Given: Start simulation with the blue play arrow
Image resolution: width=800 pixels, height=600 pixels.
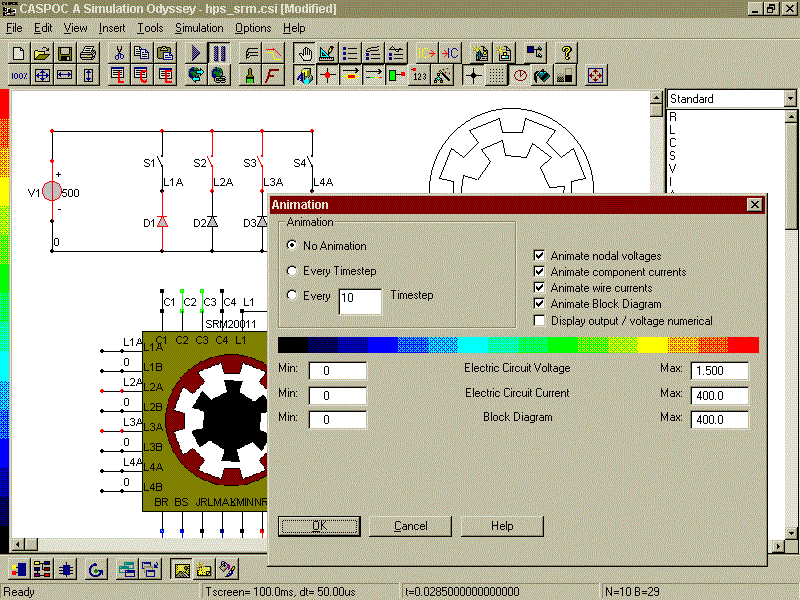Looking at the screenshot, I should pyautogui.click(x=196, y=53).
